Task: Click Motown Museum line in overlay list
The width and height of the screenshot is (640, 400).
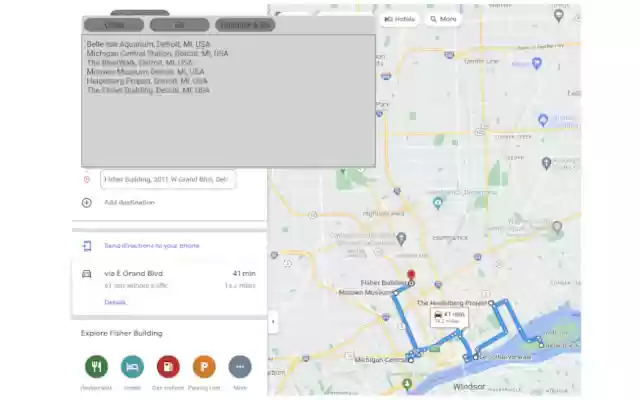Action: [x=145, y=71]
